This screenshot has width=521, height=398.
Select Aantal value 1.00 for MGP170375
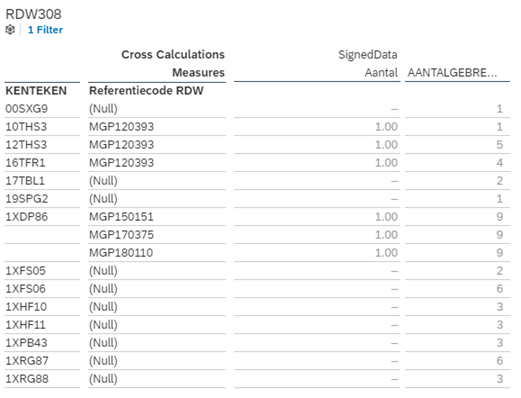(x=386, y=235)
